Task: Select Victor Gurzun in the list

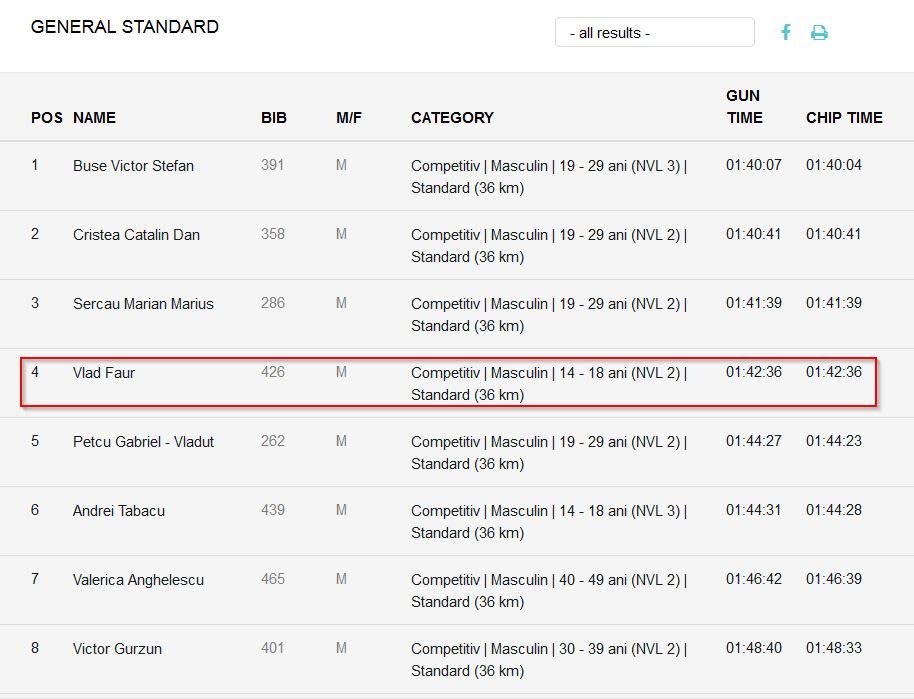Action: click(117, 649)
